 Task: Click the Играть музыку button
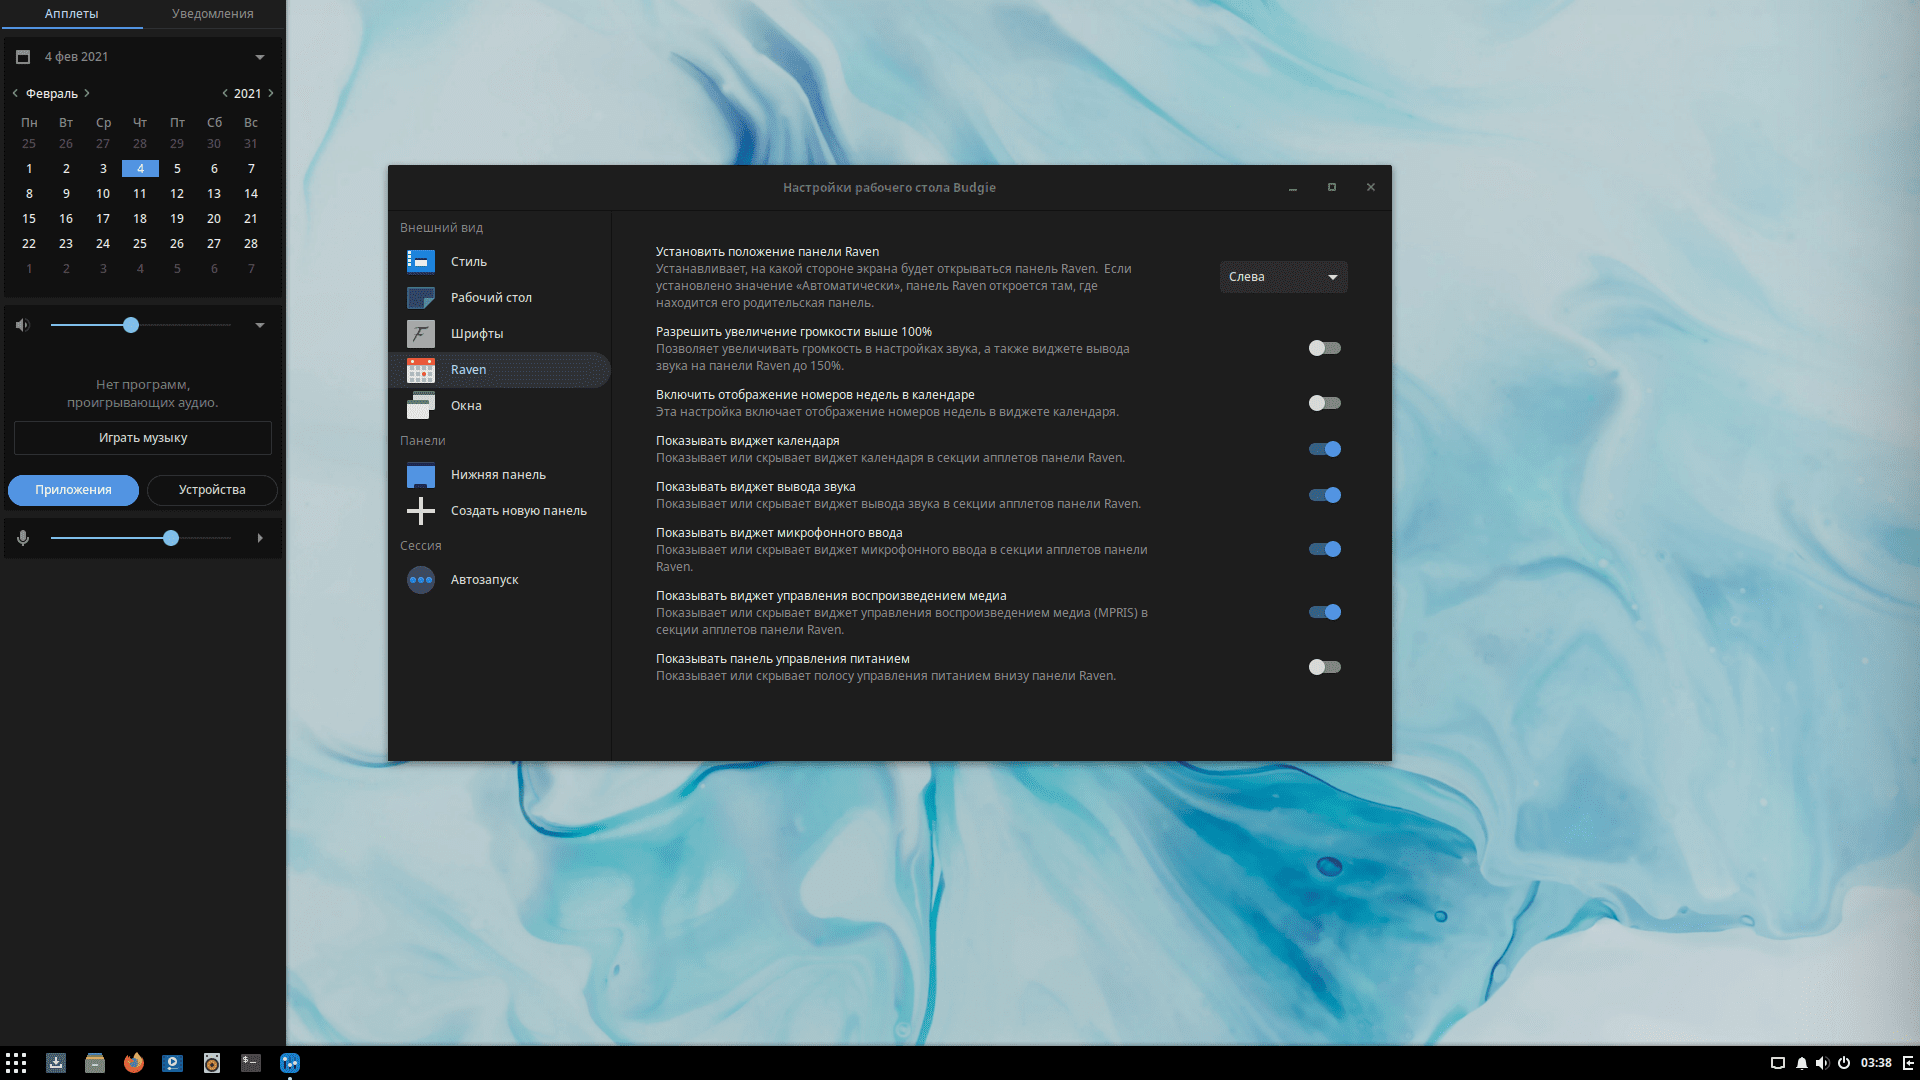pos(143,438)
